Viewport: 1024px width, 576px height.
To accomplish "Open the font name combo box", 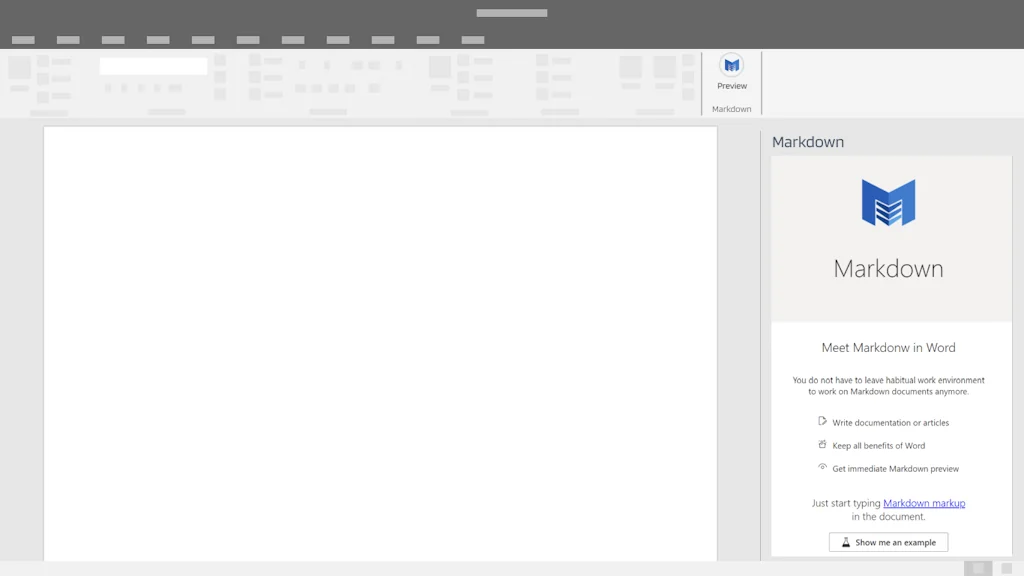I will coord(152,65).
